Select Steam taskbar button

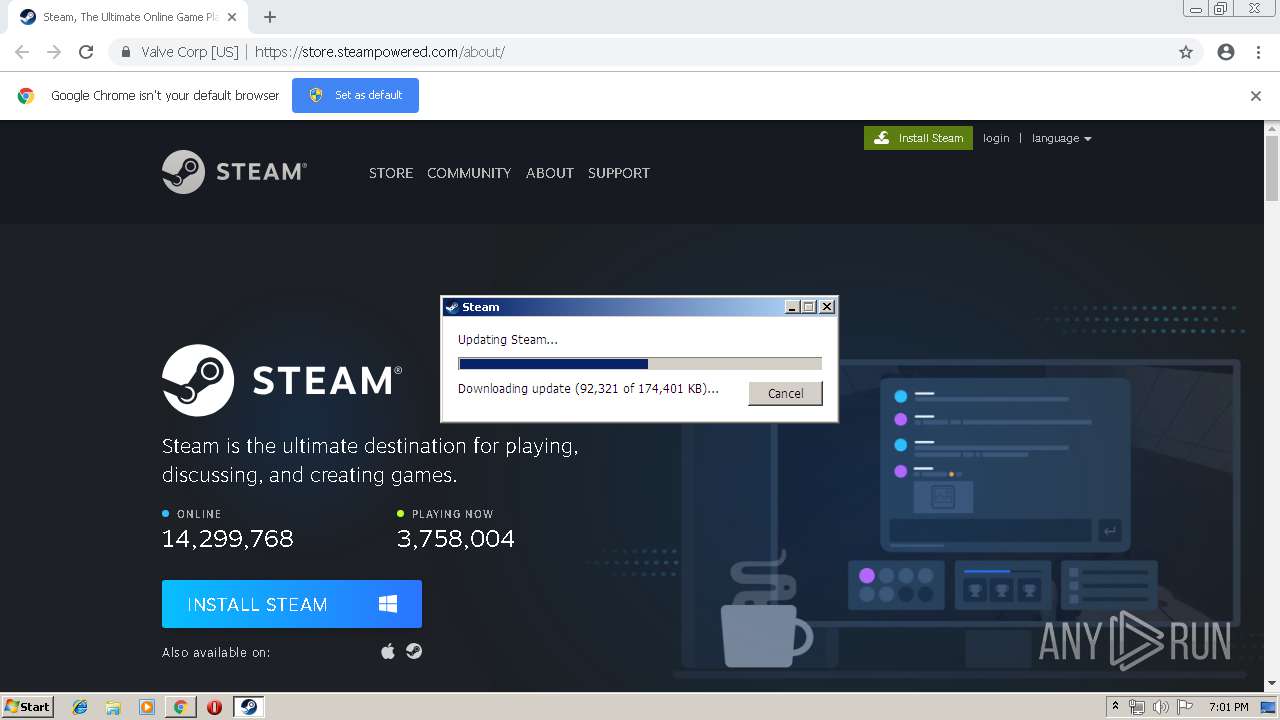coord(248,707)
